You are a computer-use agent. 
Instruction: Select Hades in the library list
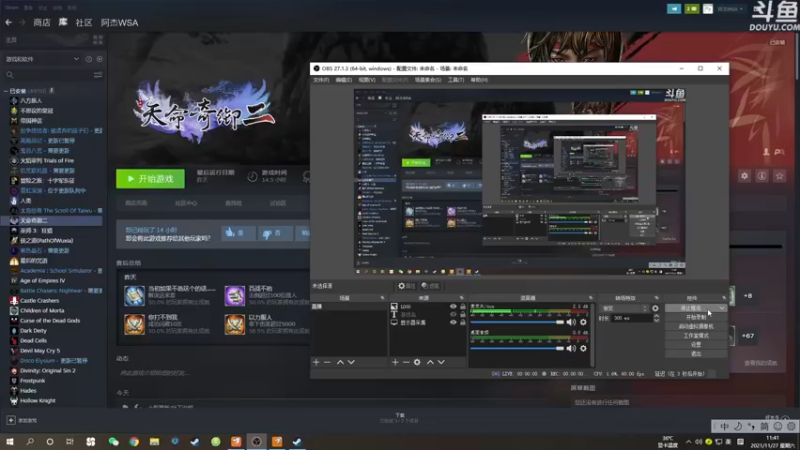[28, 390]
